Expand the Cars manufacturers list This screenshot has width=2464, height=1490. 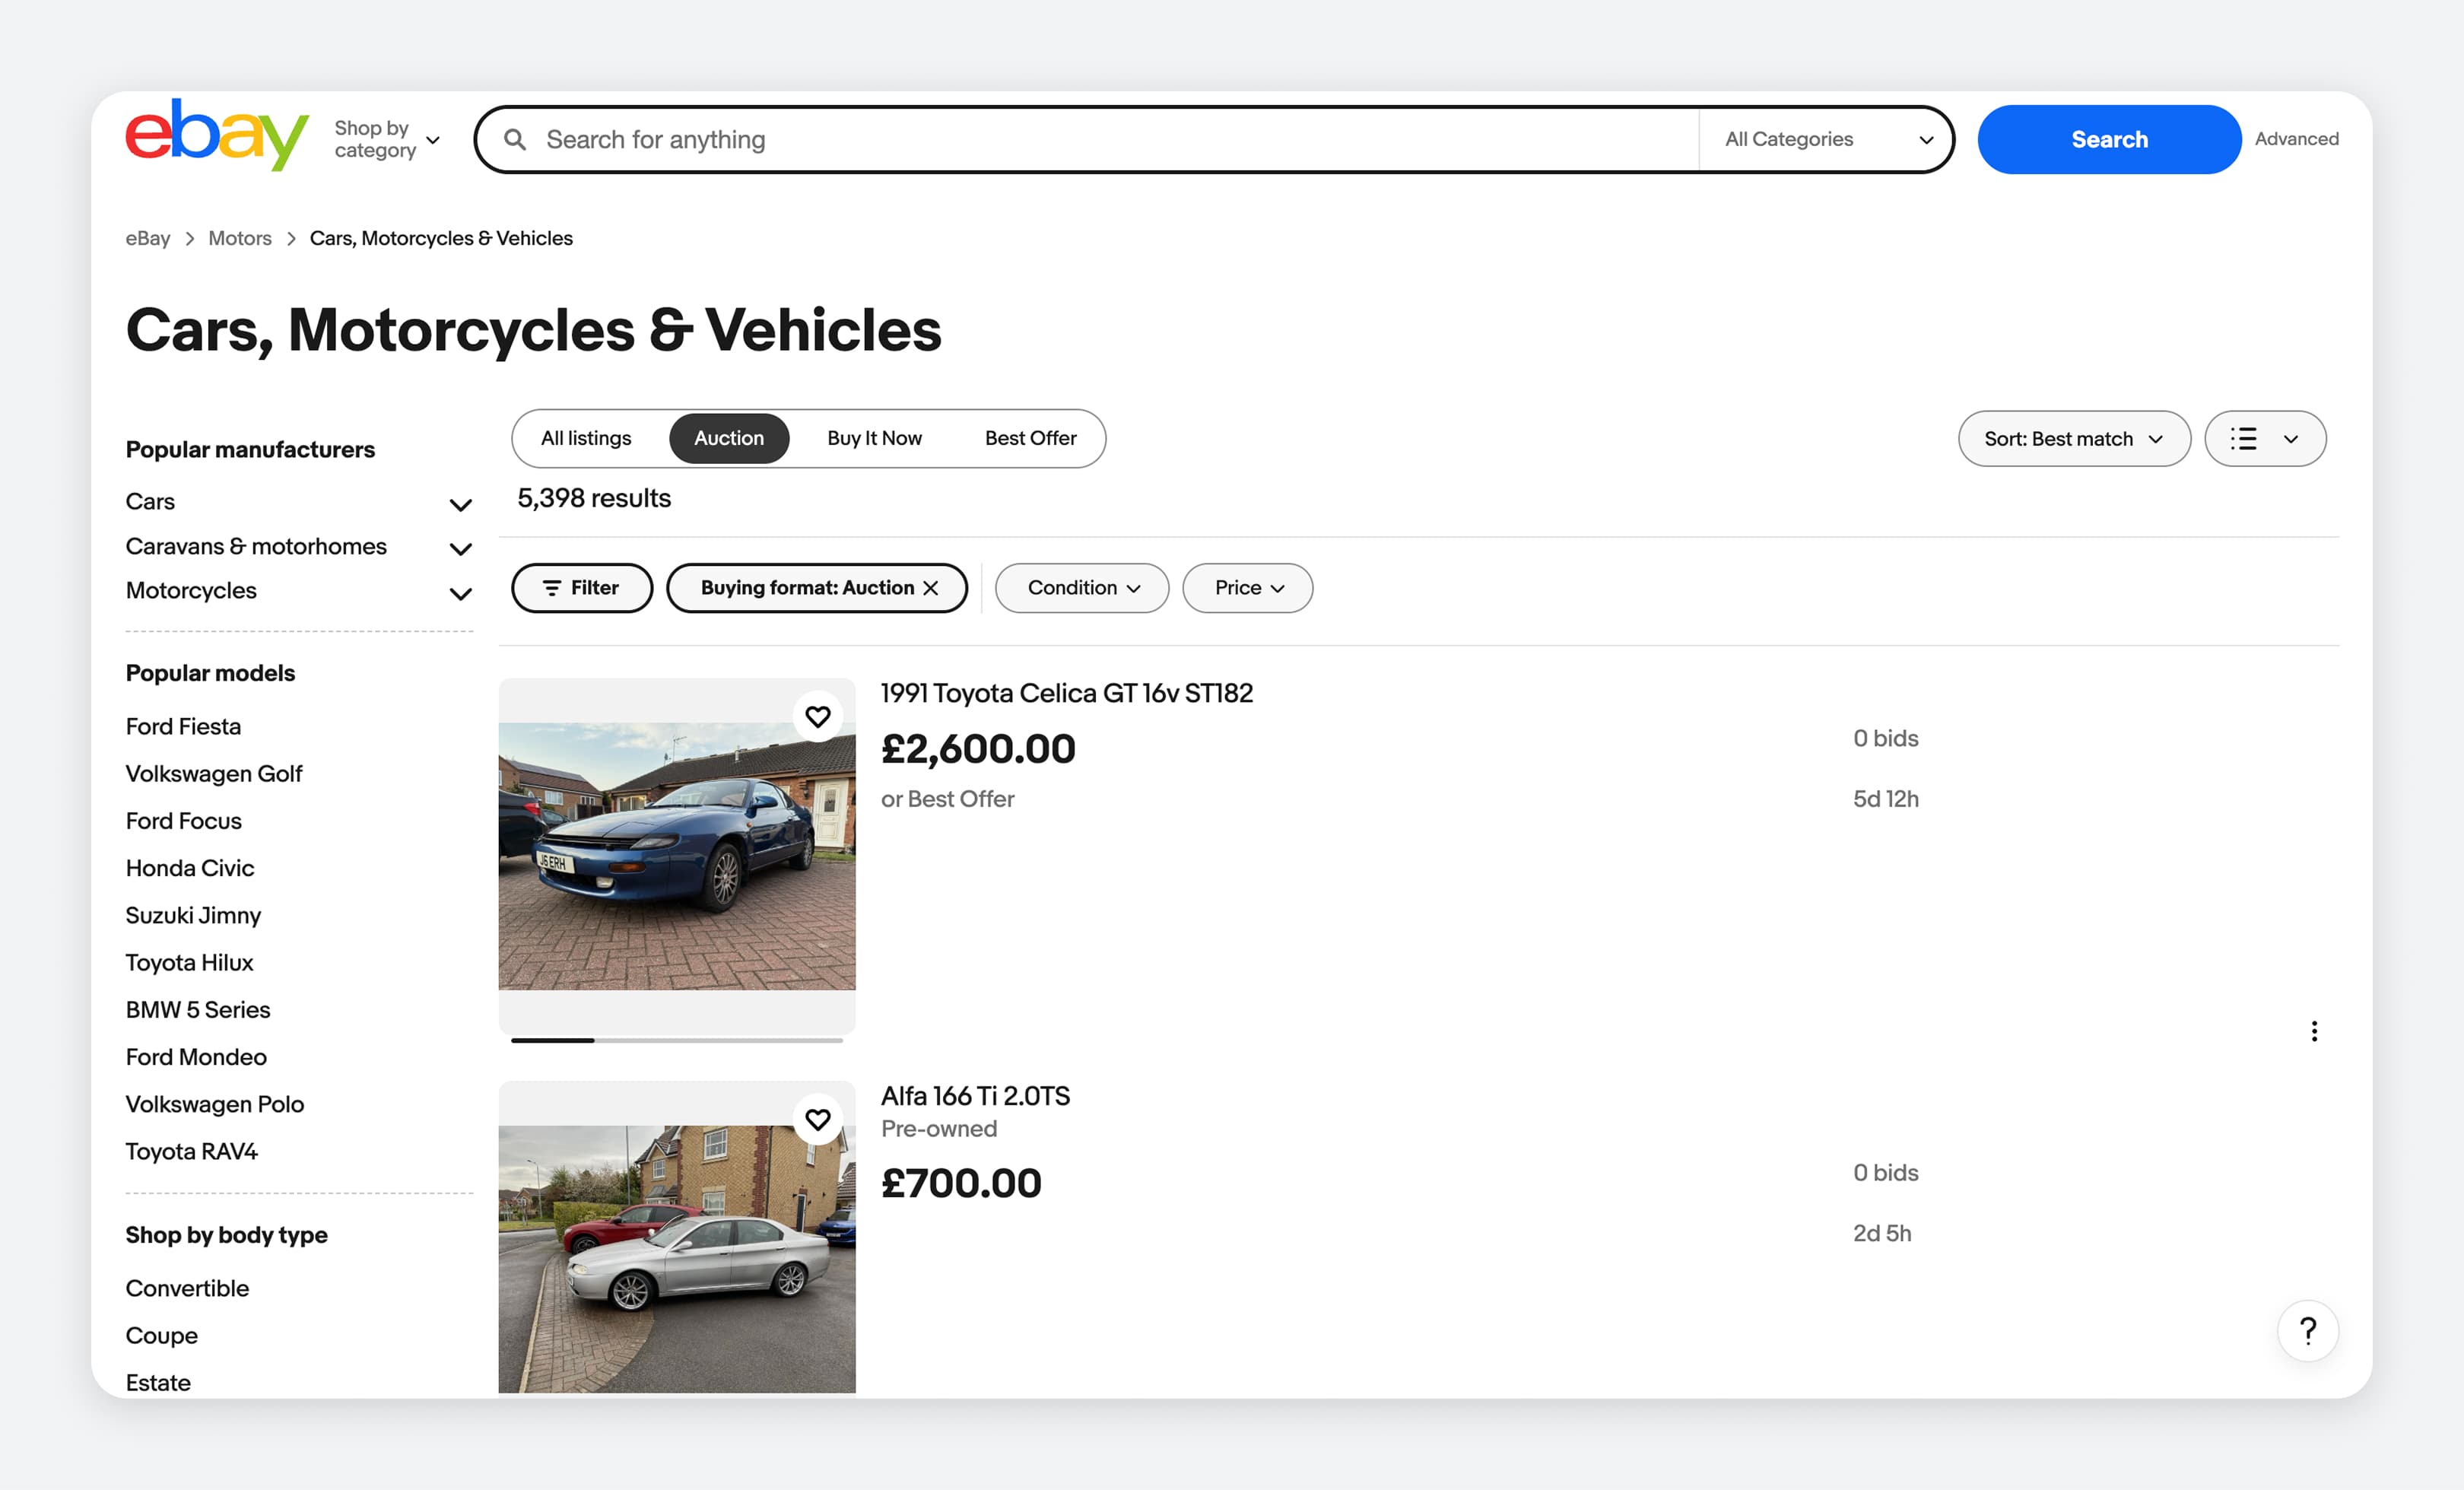[460, 504]
